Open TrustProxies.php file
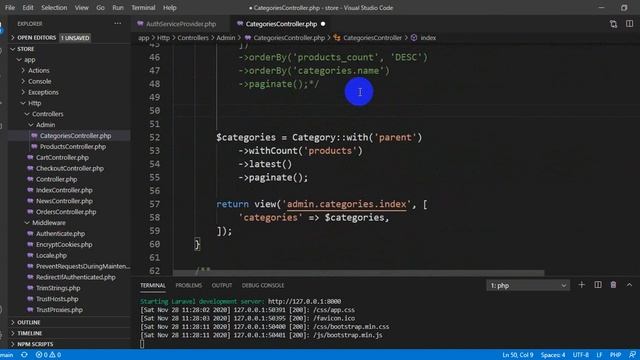This screenshot has width=640, height=360. point(59,310)
